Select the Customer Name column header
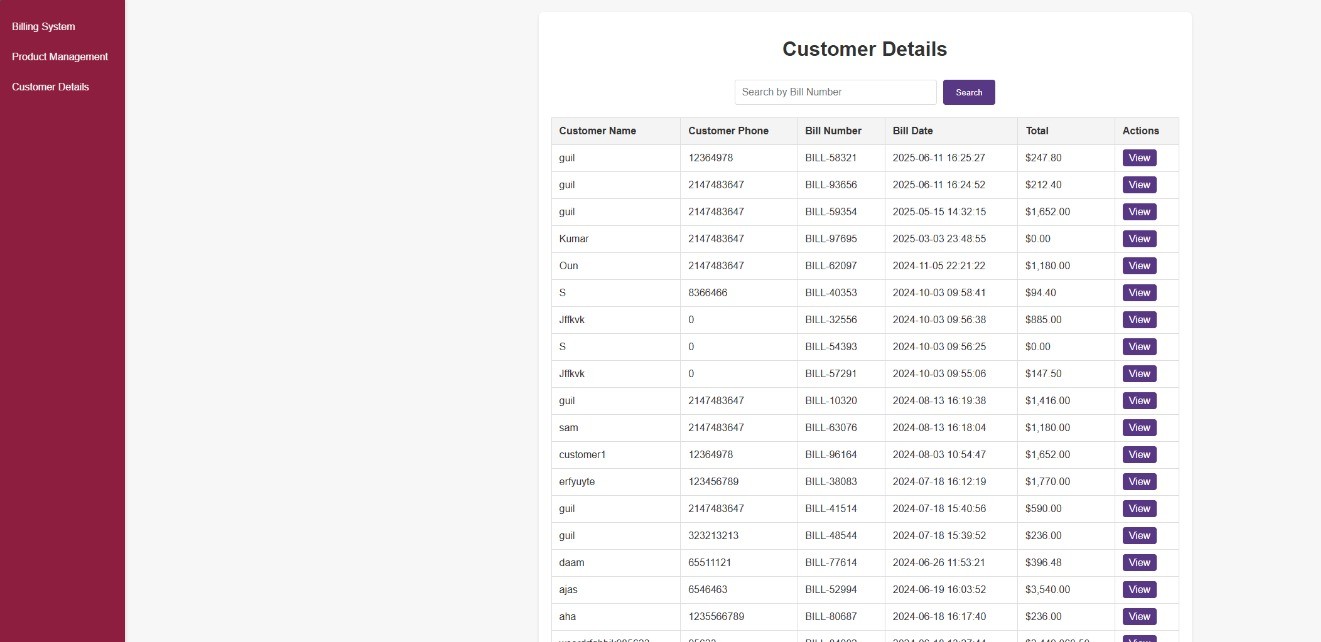The image size is (1321, 642). point(597,131)
